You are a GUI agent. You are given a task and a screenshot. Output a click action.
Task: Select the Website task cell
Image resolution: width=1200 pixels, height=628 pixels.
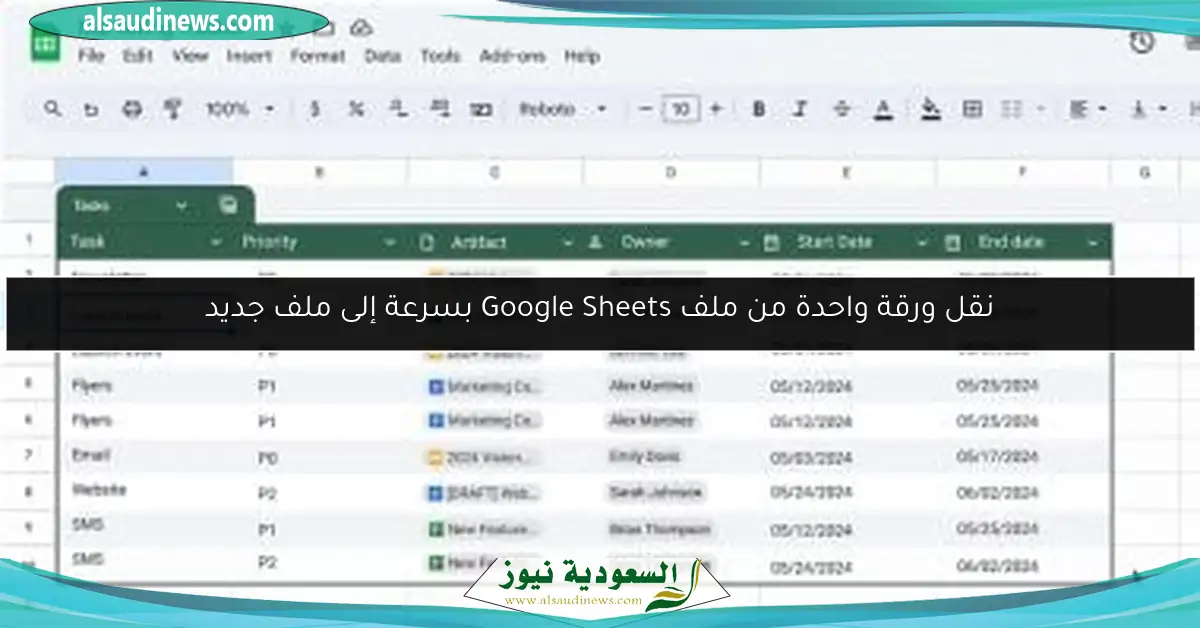(x=144, y=491)
